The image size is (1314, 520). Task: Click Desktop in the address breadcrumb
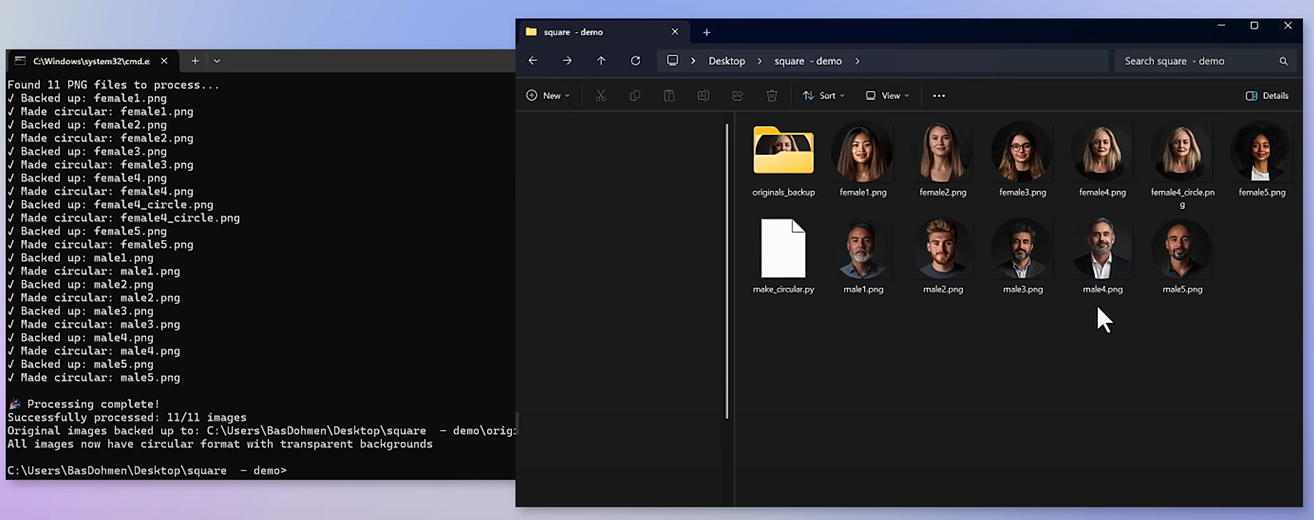click(726, 61)
